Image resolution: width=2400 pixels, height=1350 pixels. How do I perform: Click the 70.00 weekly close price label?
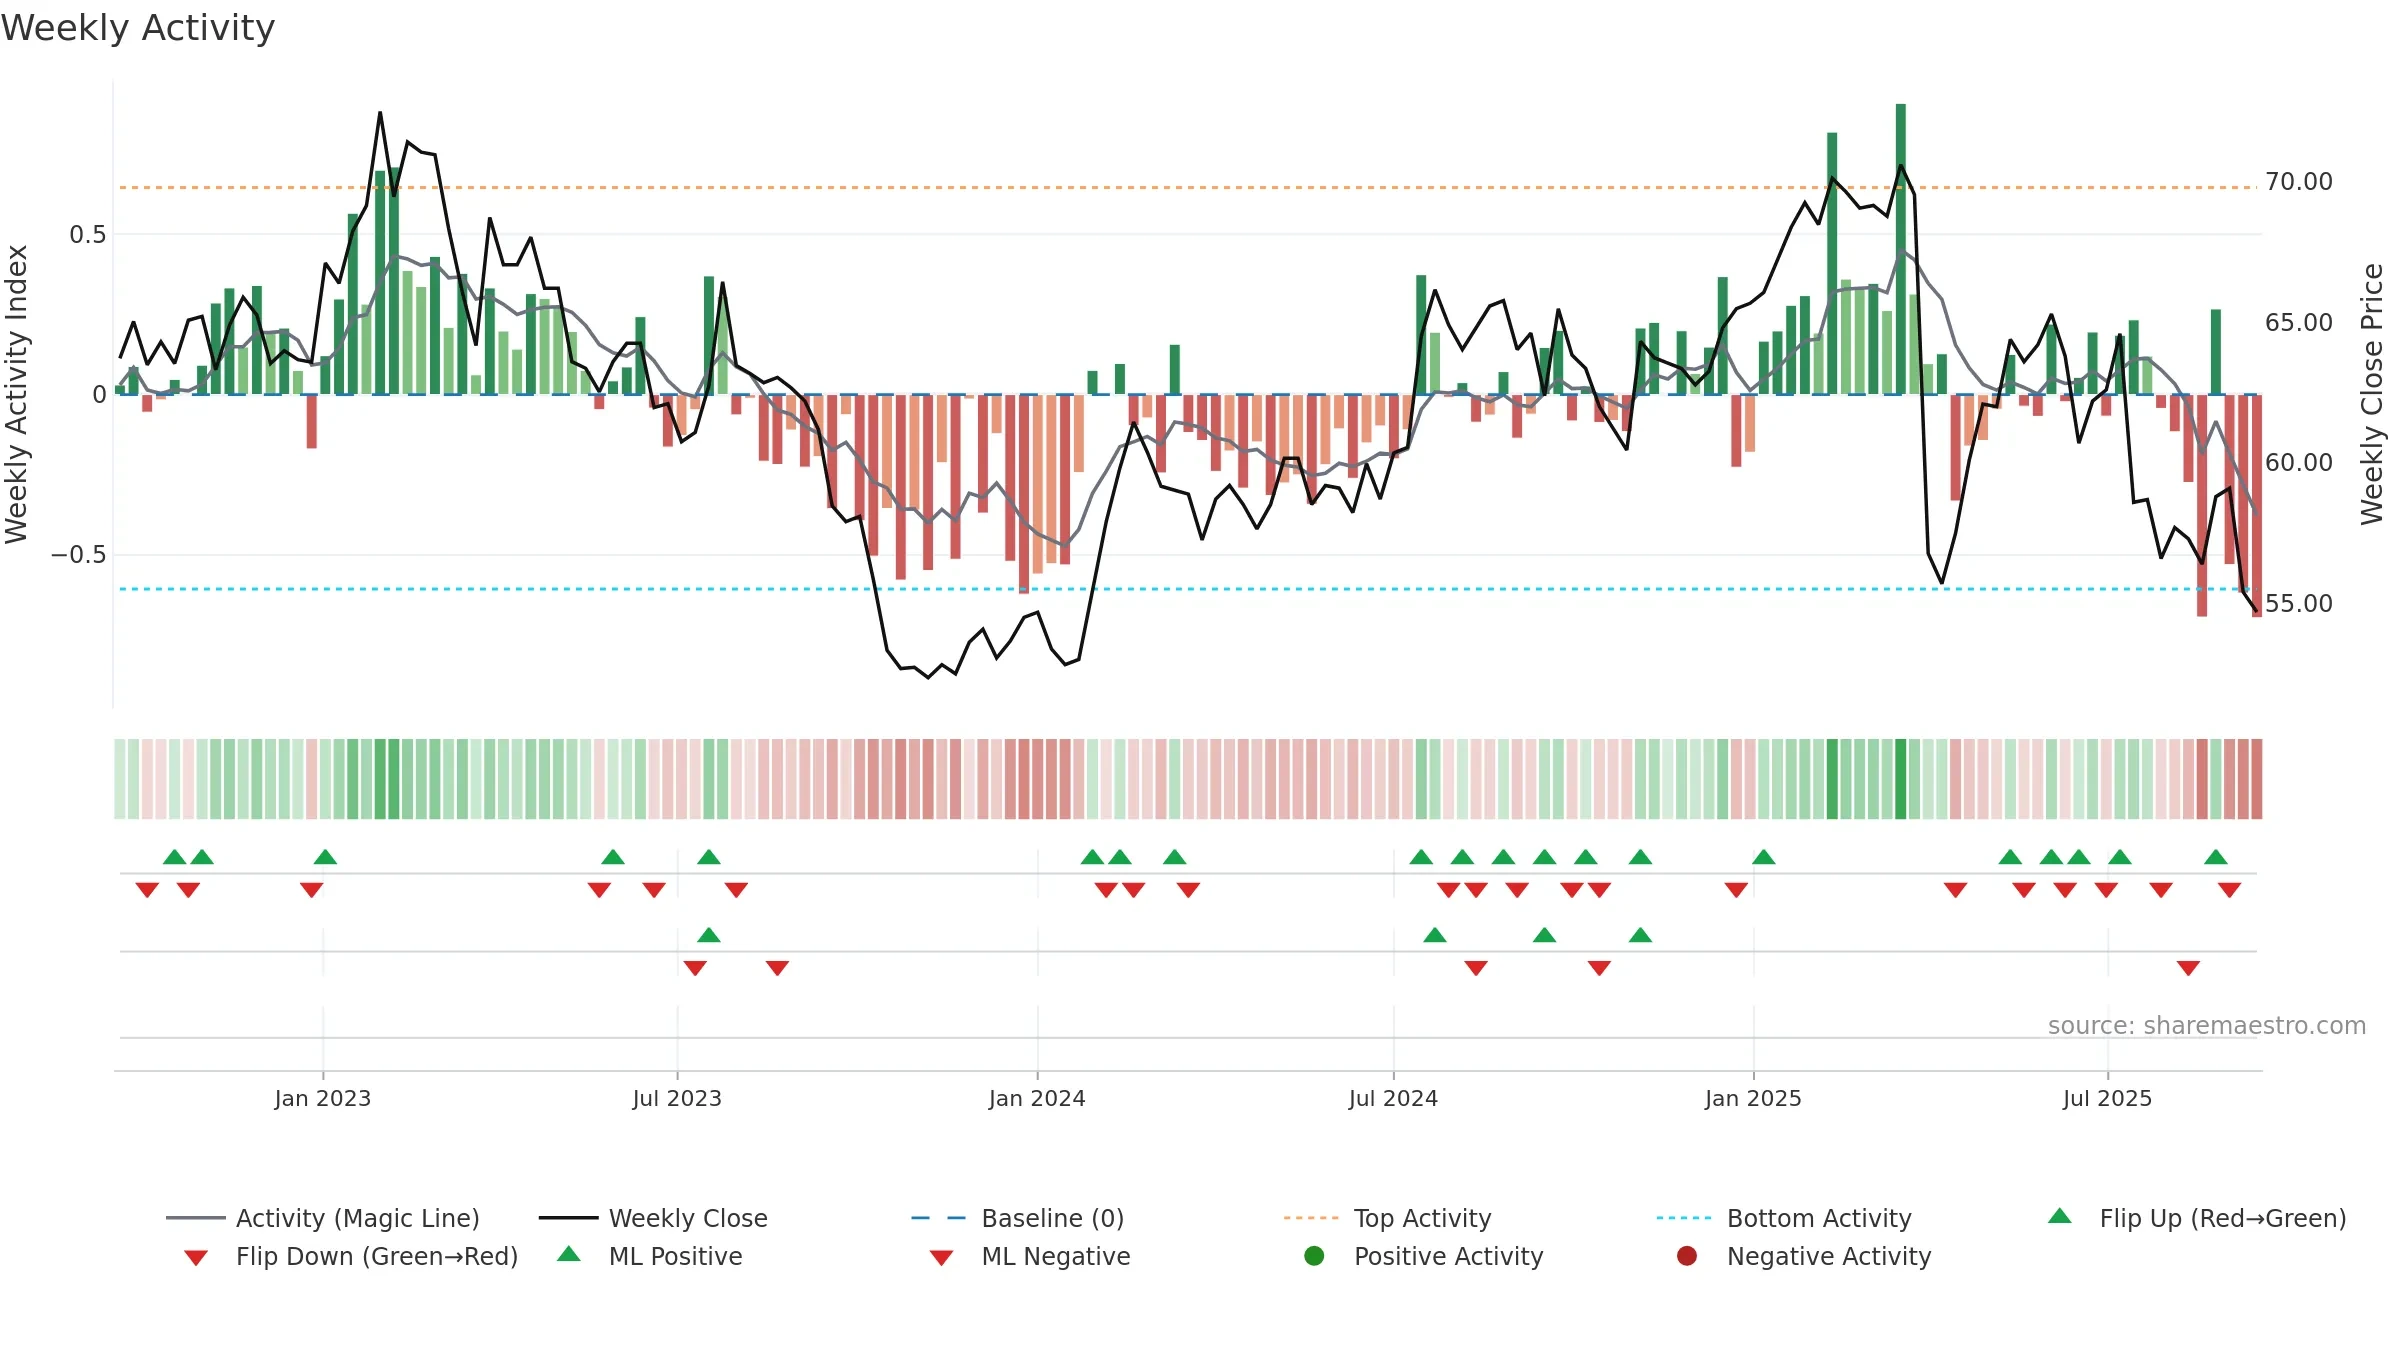[x=2298, y=182]
